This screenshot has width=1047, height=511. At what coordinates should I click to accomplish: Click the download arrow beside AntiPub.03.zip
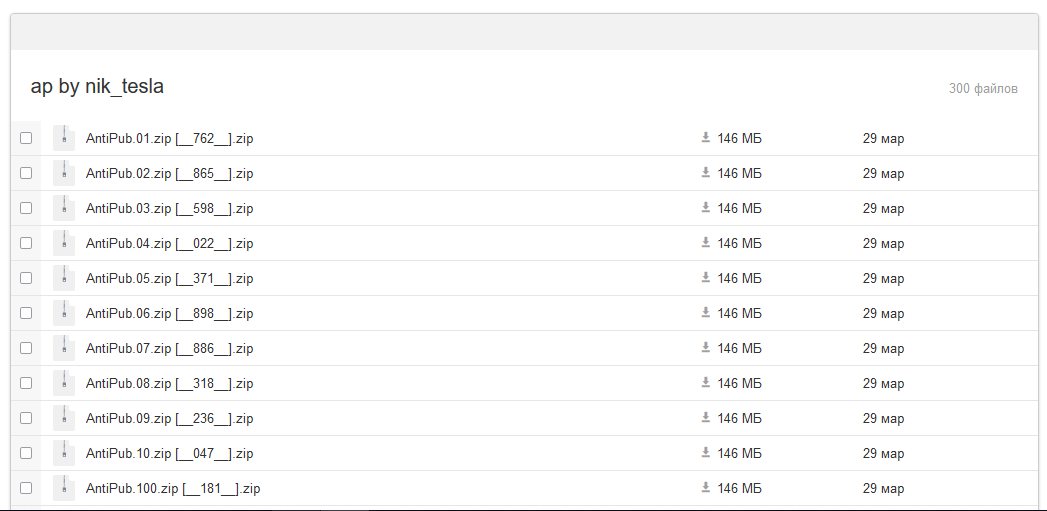tap(705, 208)
